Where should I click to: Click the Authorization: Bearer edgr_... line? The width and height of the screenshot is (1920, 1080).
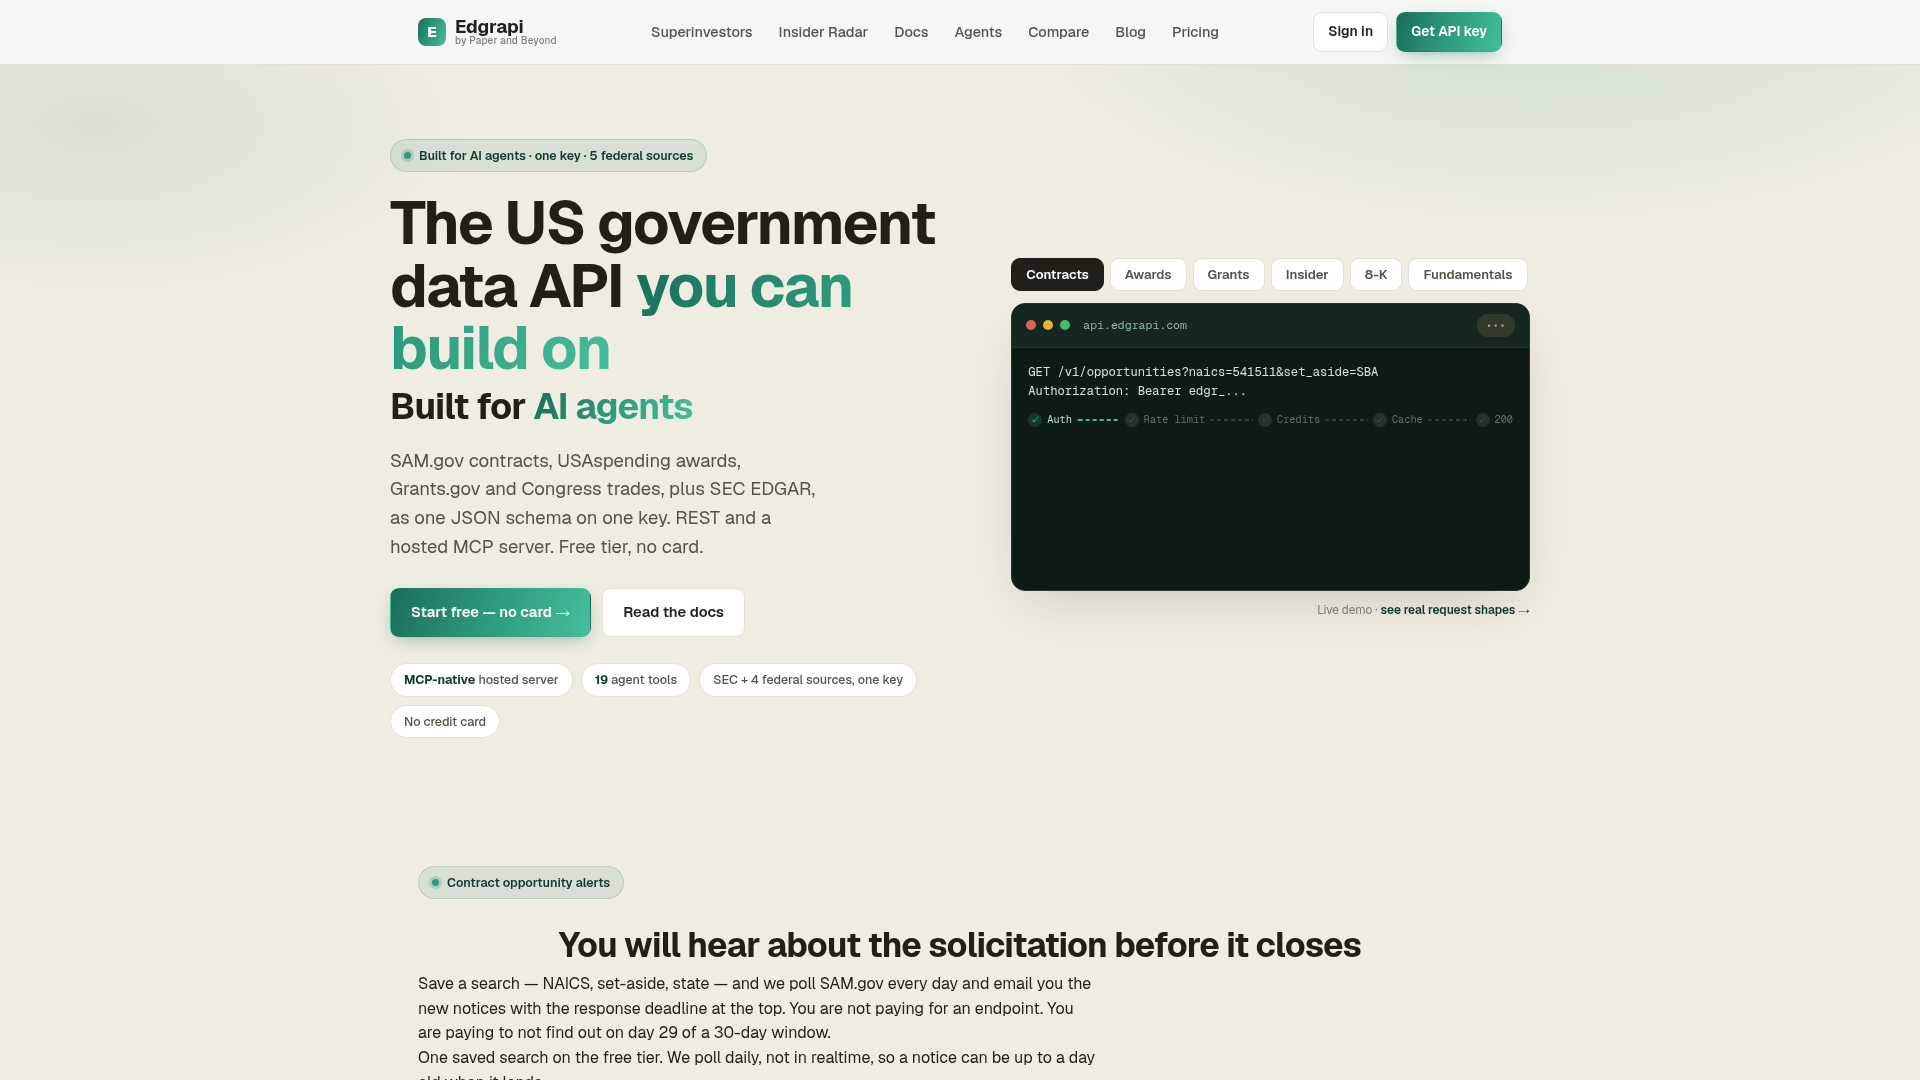pyautogui.click(x=1137, y=391)
